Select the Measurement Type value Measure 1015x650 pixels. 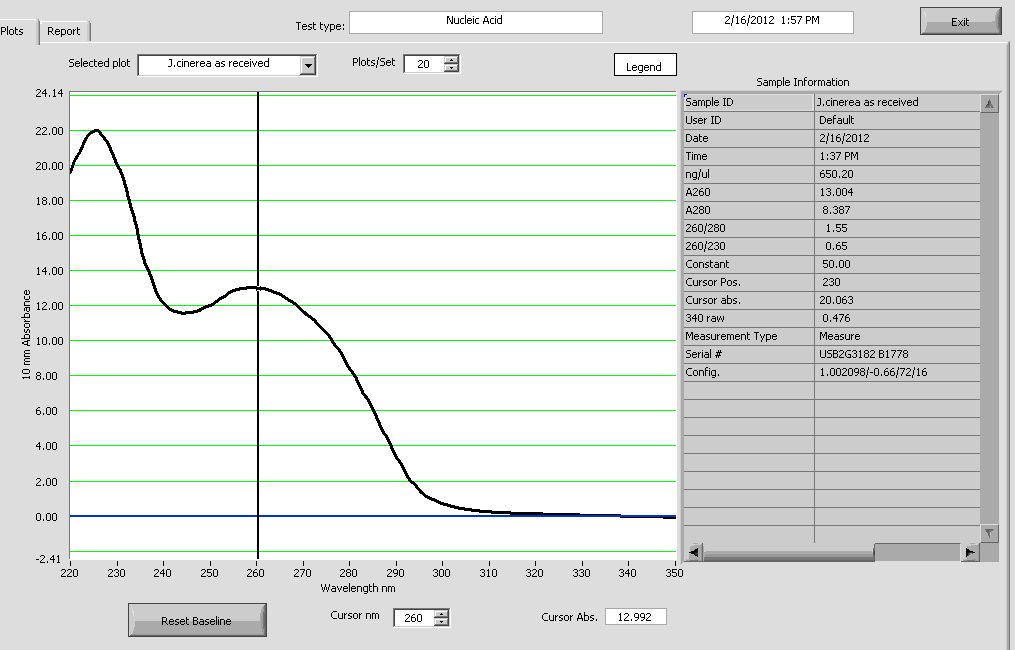tap(897, 337)
